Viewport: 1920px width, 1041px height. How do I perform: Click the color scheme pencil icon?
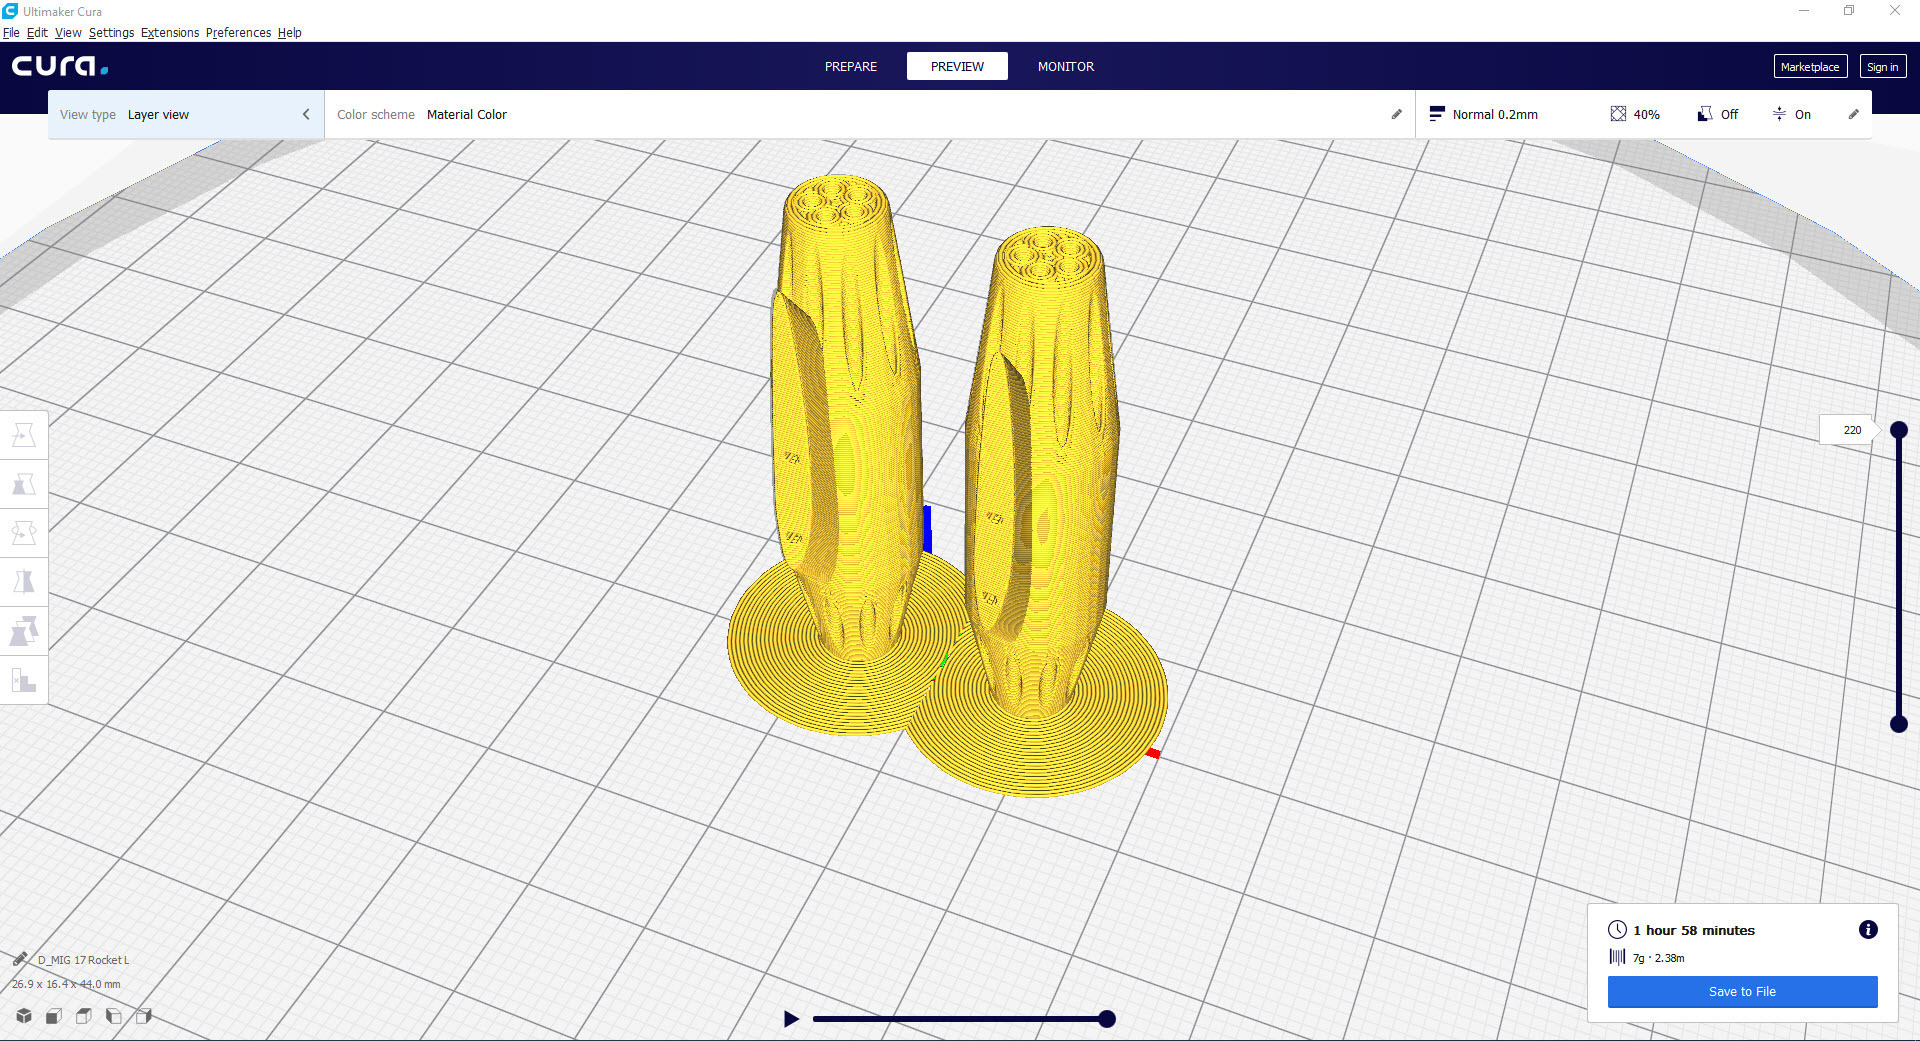[x=1397, y=114]
